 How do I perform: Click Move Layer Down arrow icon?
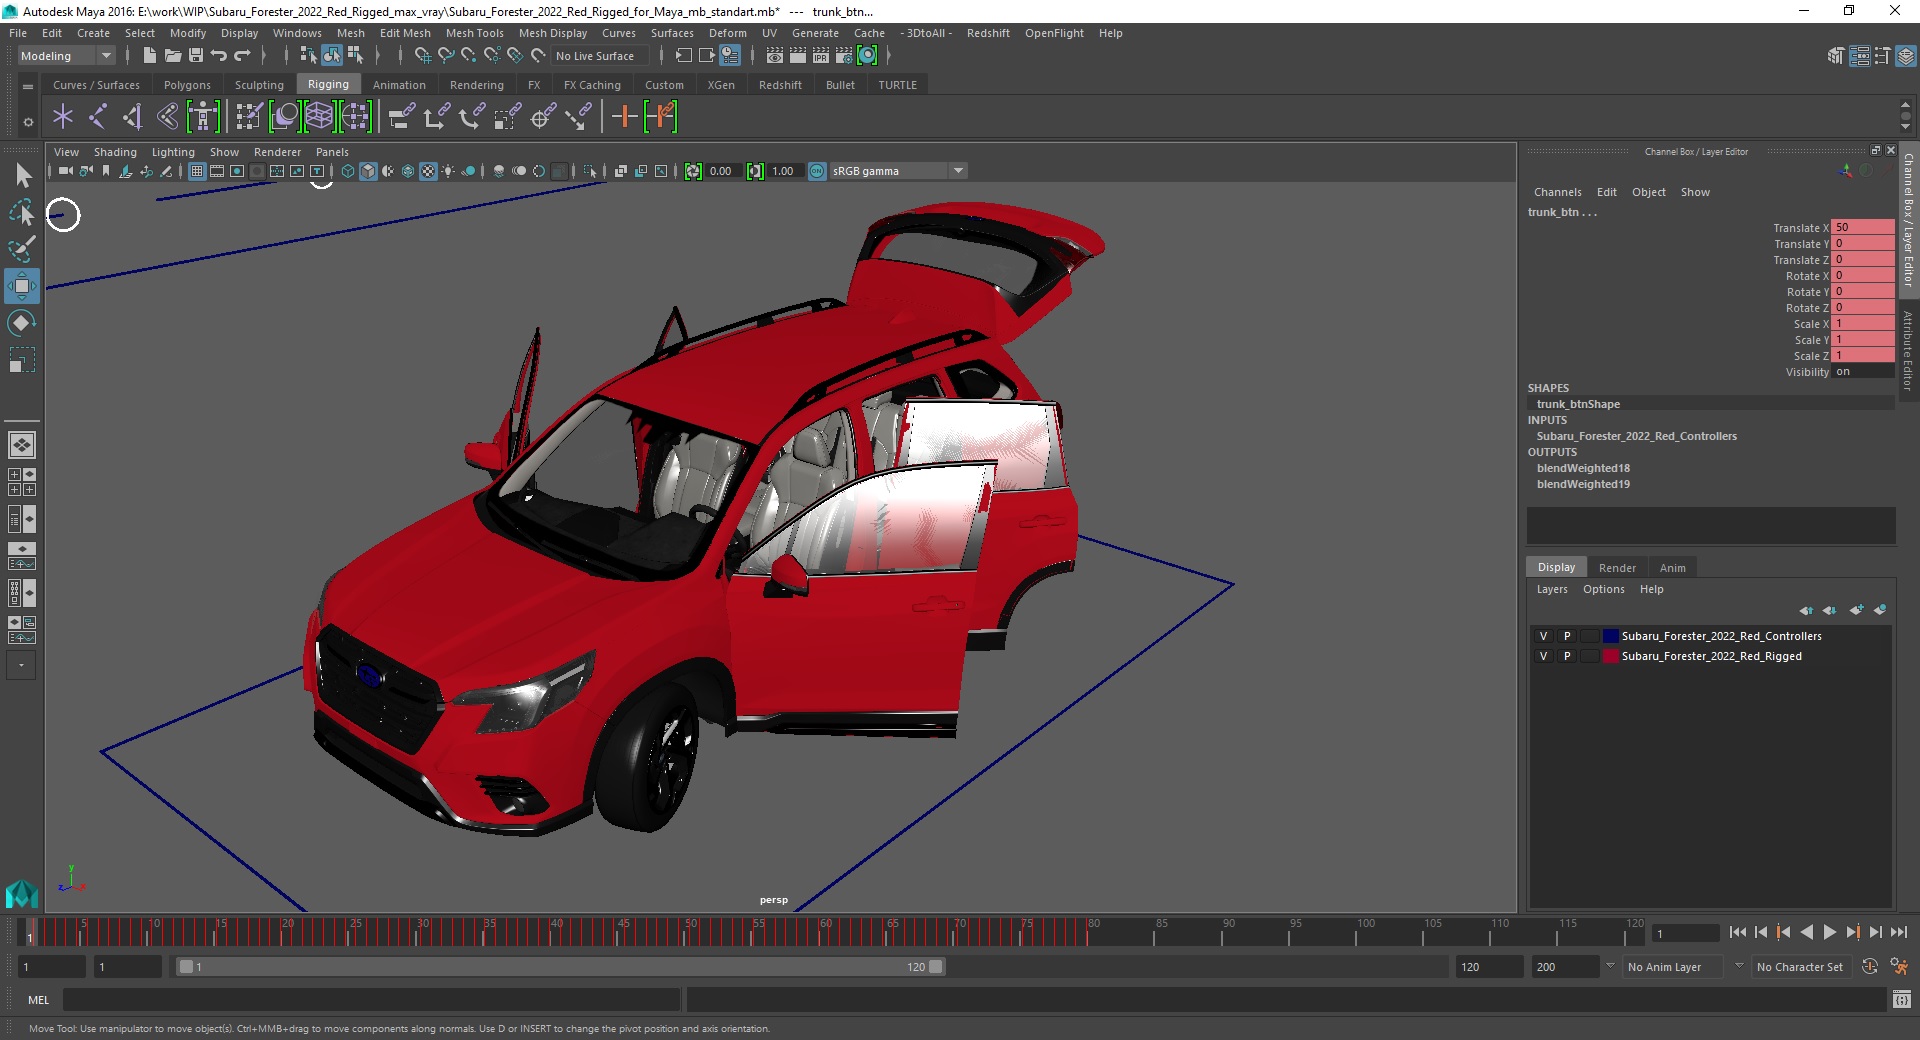pyautogui.click(x=1830, y=610)
